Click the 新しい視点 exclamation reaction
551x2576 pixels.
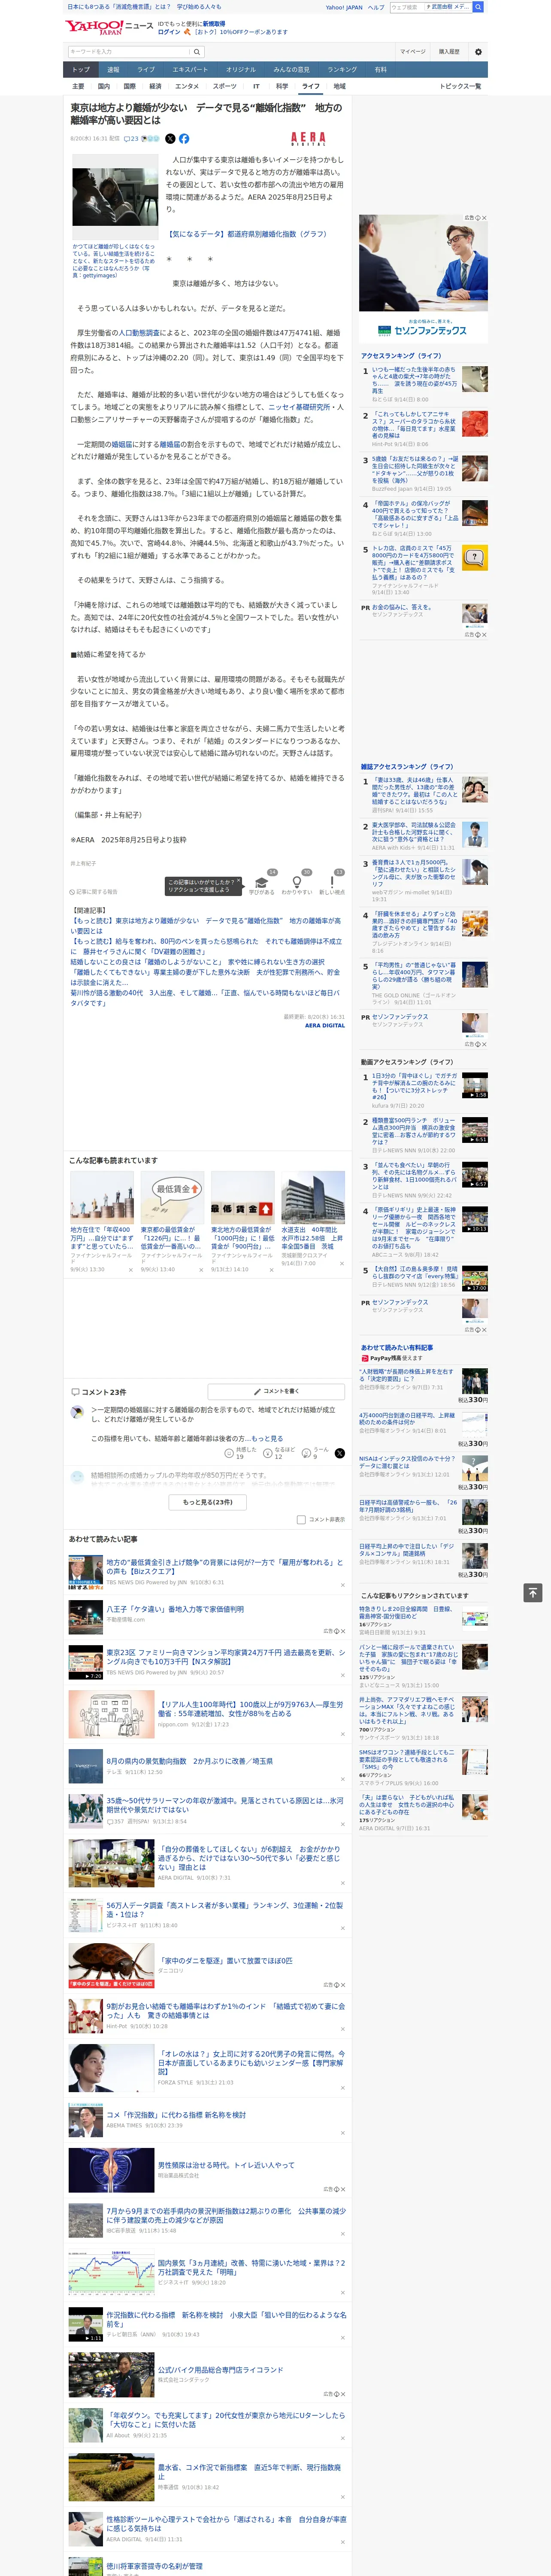[332, 884]
